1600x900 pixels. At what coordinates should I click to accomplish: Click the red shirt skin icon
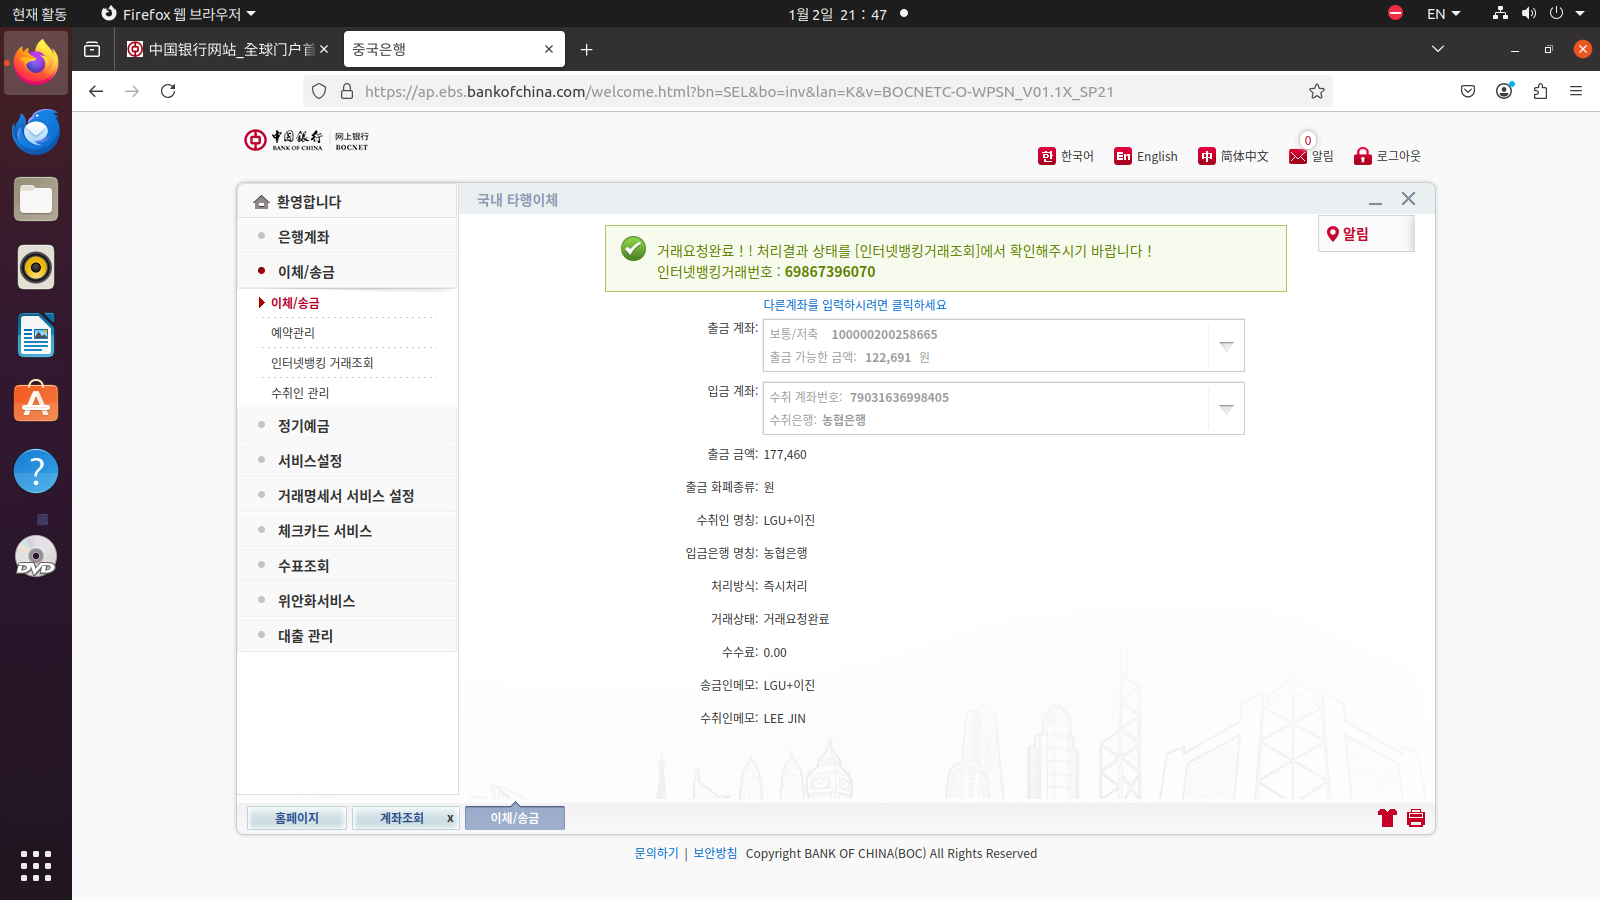coord(1386,818)
